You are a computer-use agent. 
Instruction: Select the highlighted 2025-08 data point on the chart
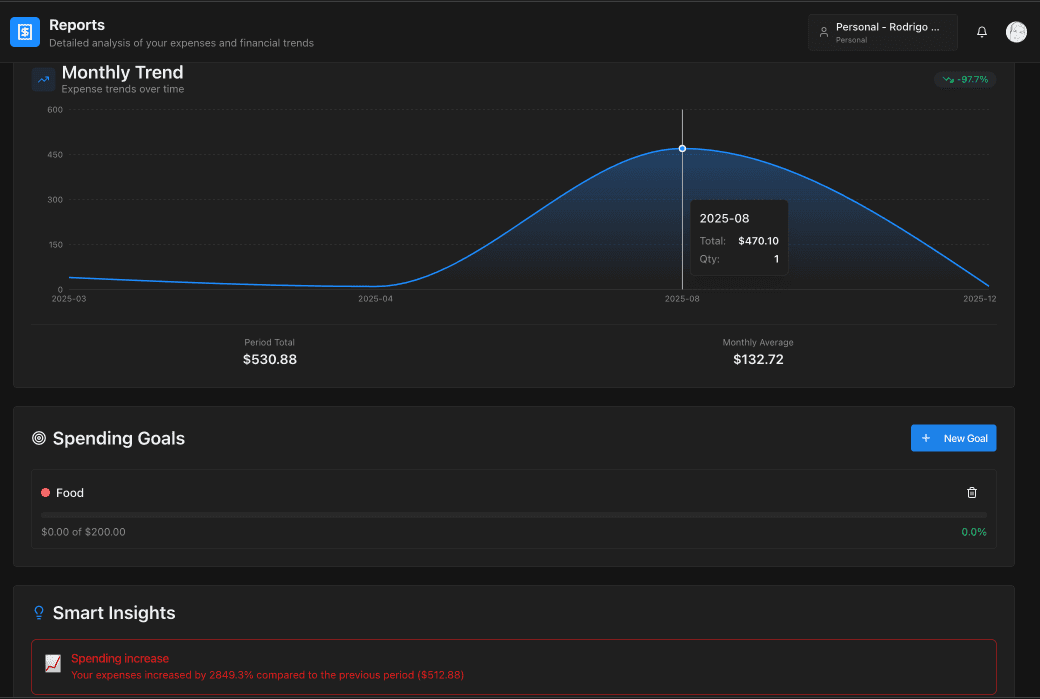point(682,148)
